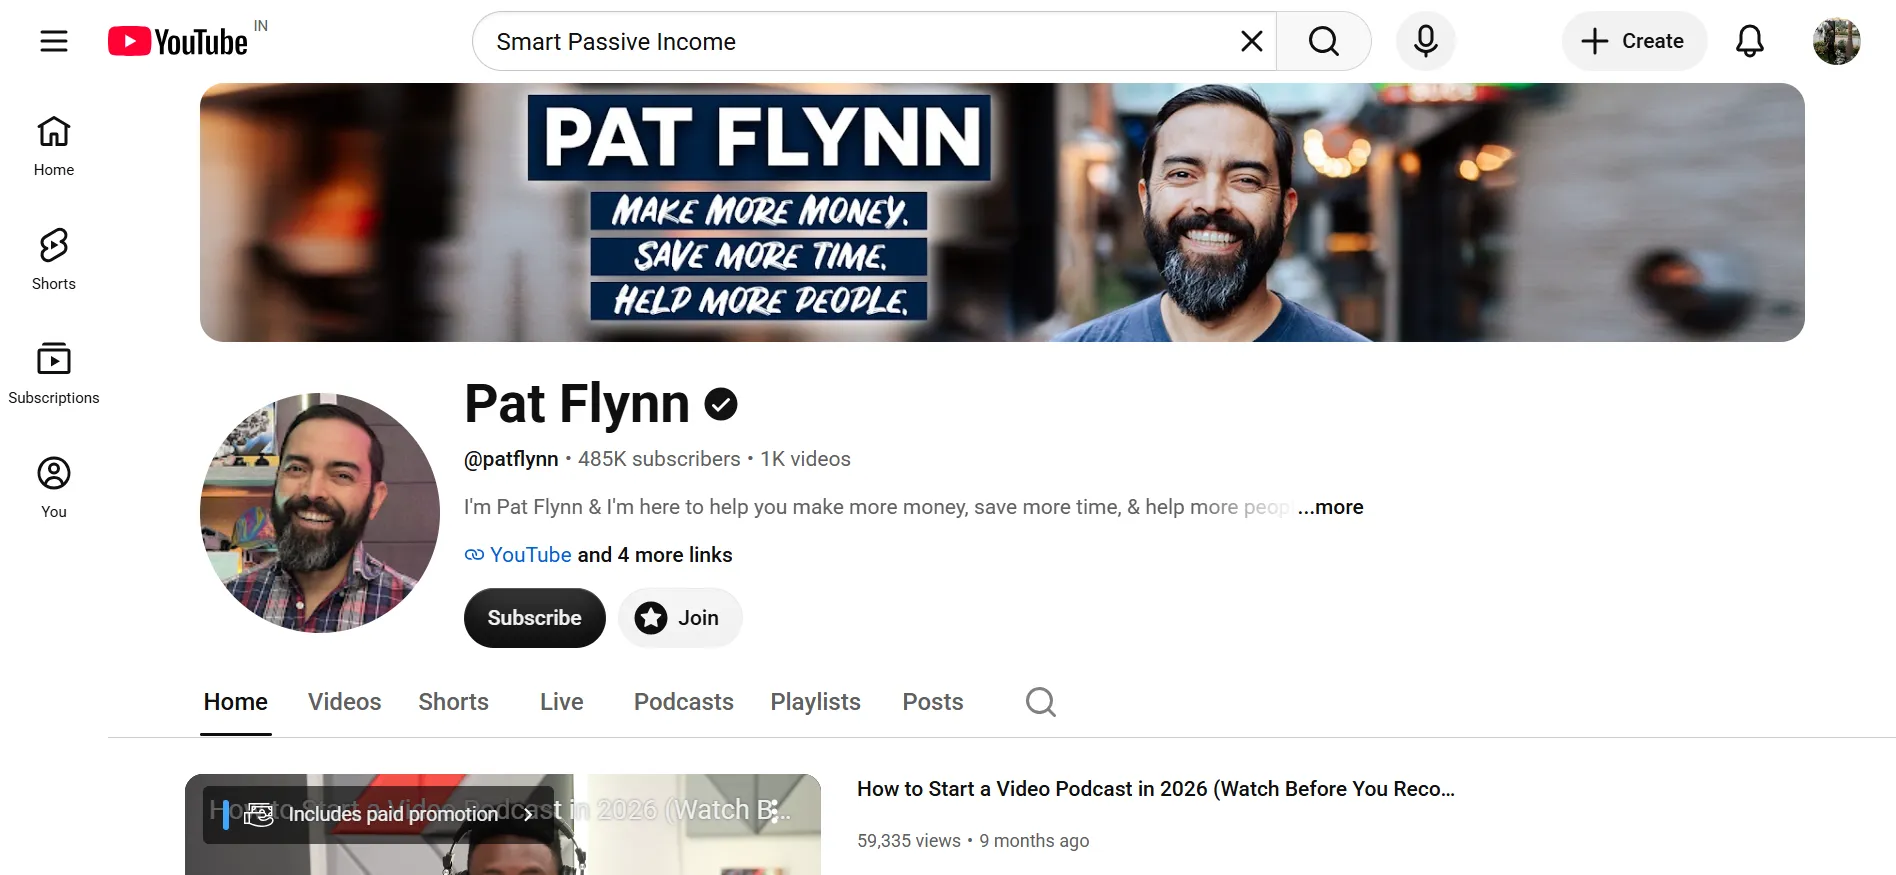
Task: Open the video player's three-dot menu
Action: coord(774,811)
